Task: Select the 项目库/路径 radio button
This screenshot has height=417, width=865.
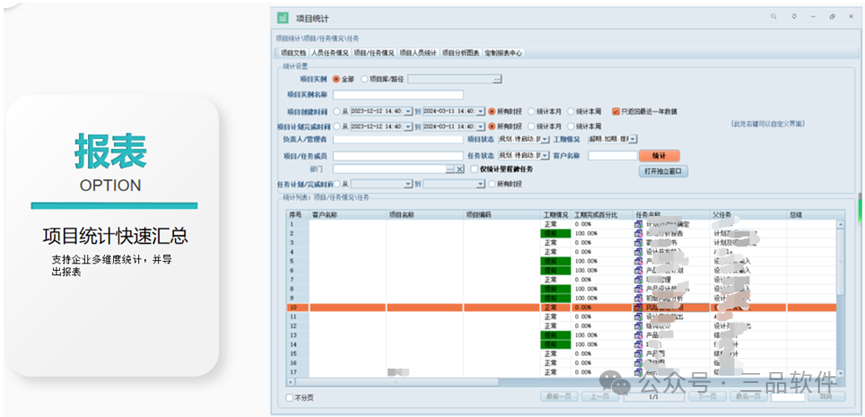Action: [x=364, y=78]
